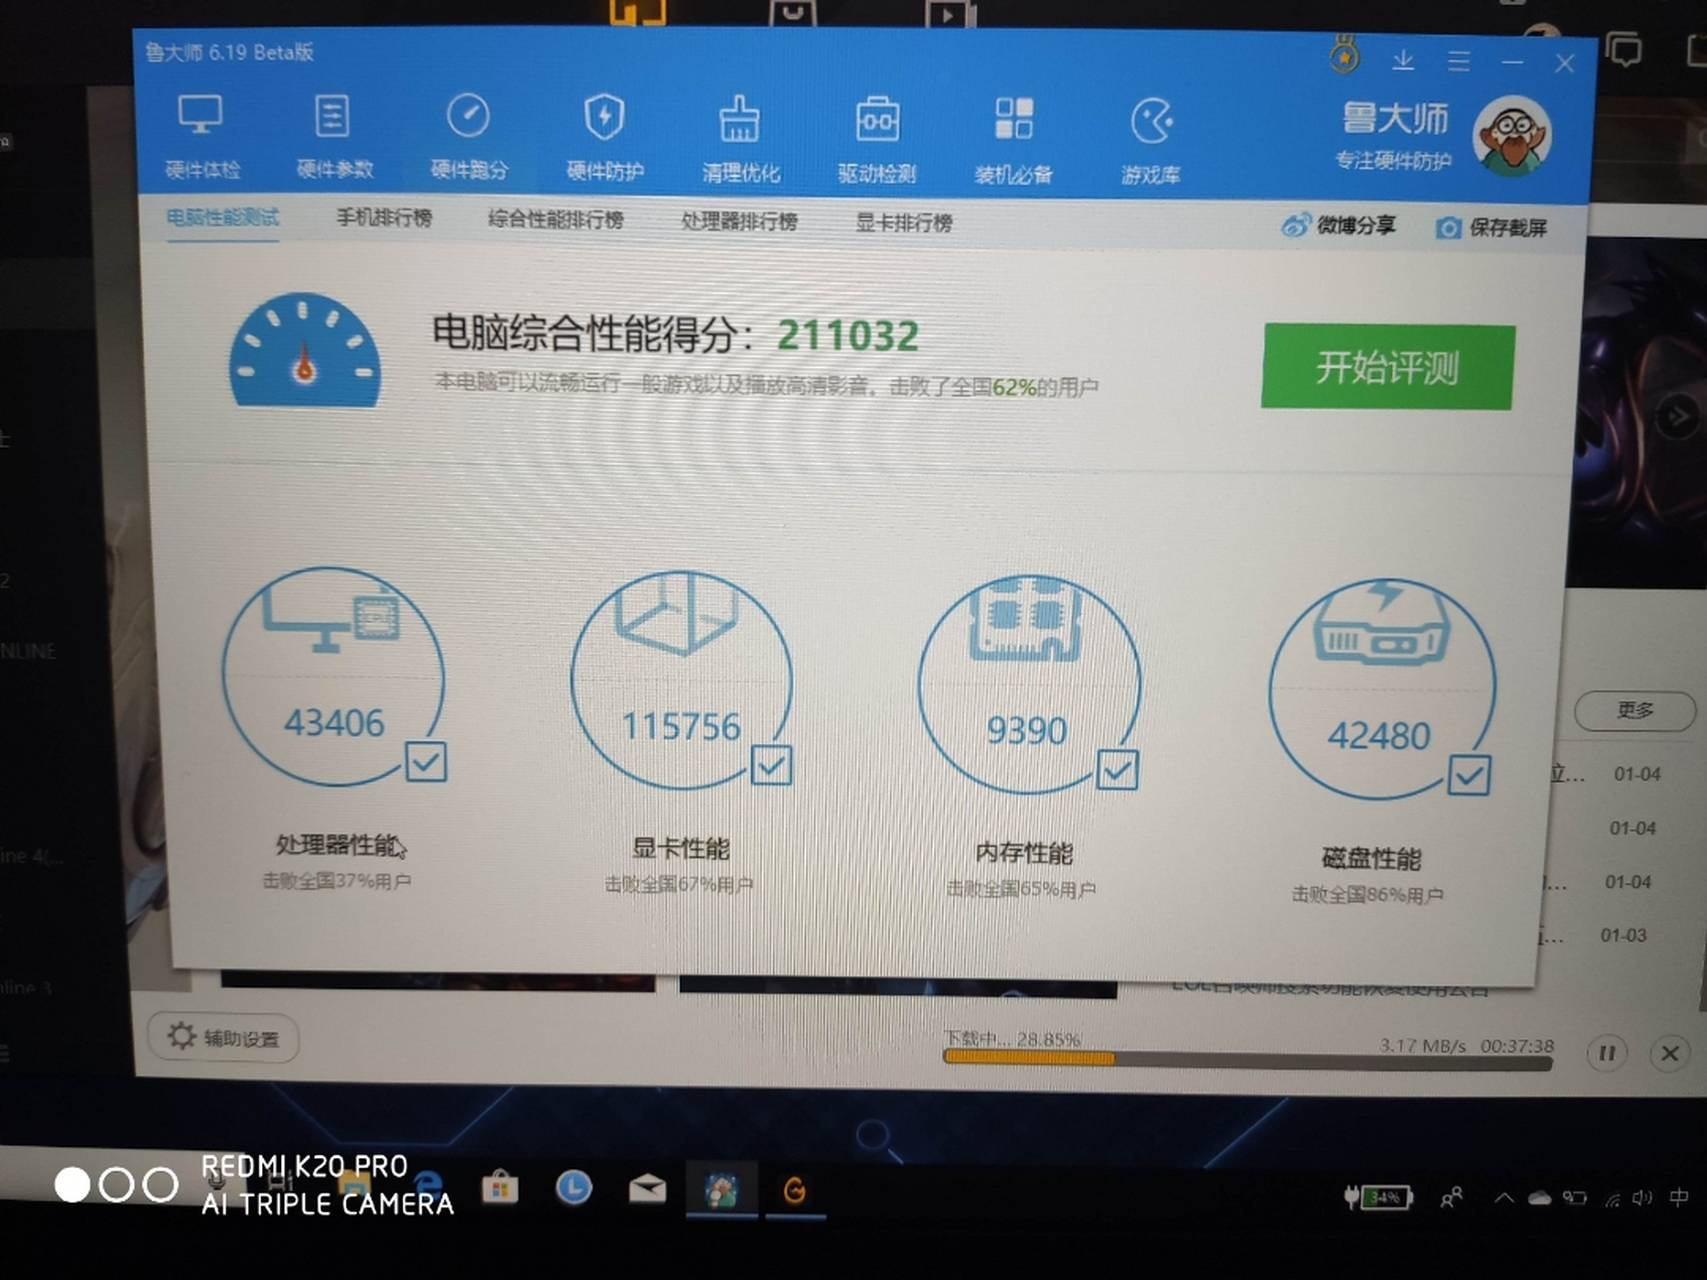Viewport: 1707px width, 1280px height.
Task: Start benchmark with 开始评测 button
Action: click(1387, 367)
